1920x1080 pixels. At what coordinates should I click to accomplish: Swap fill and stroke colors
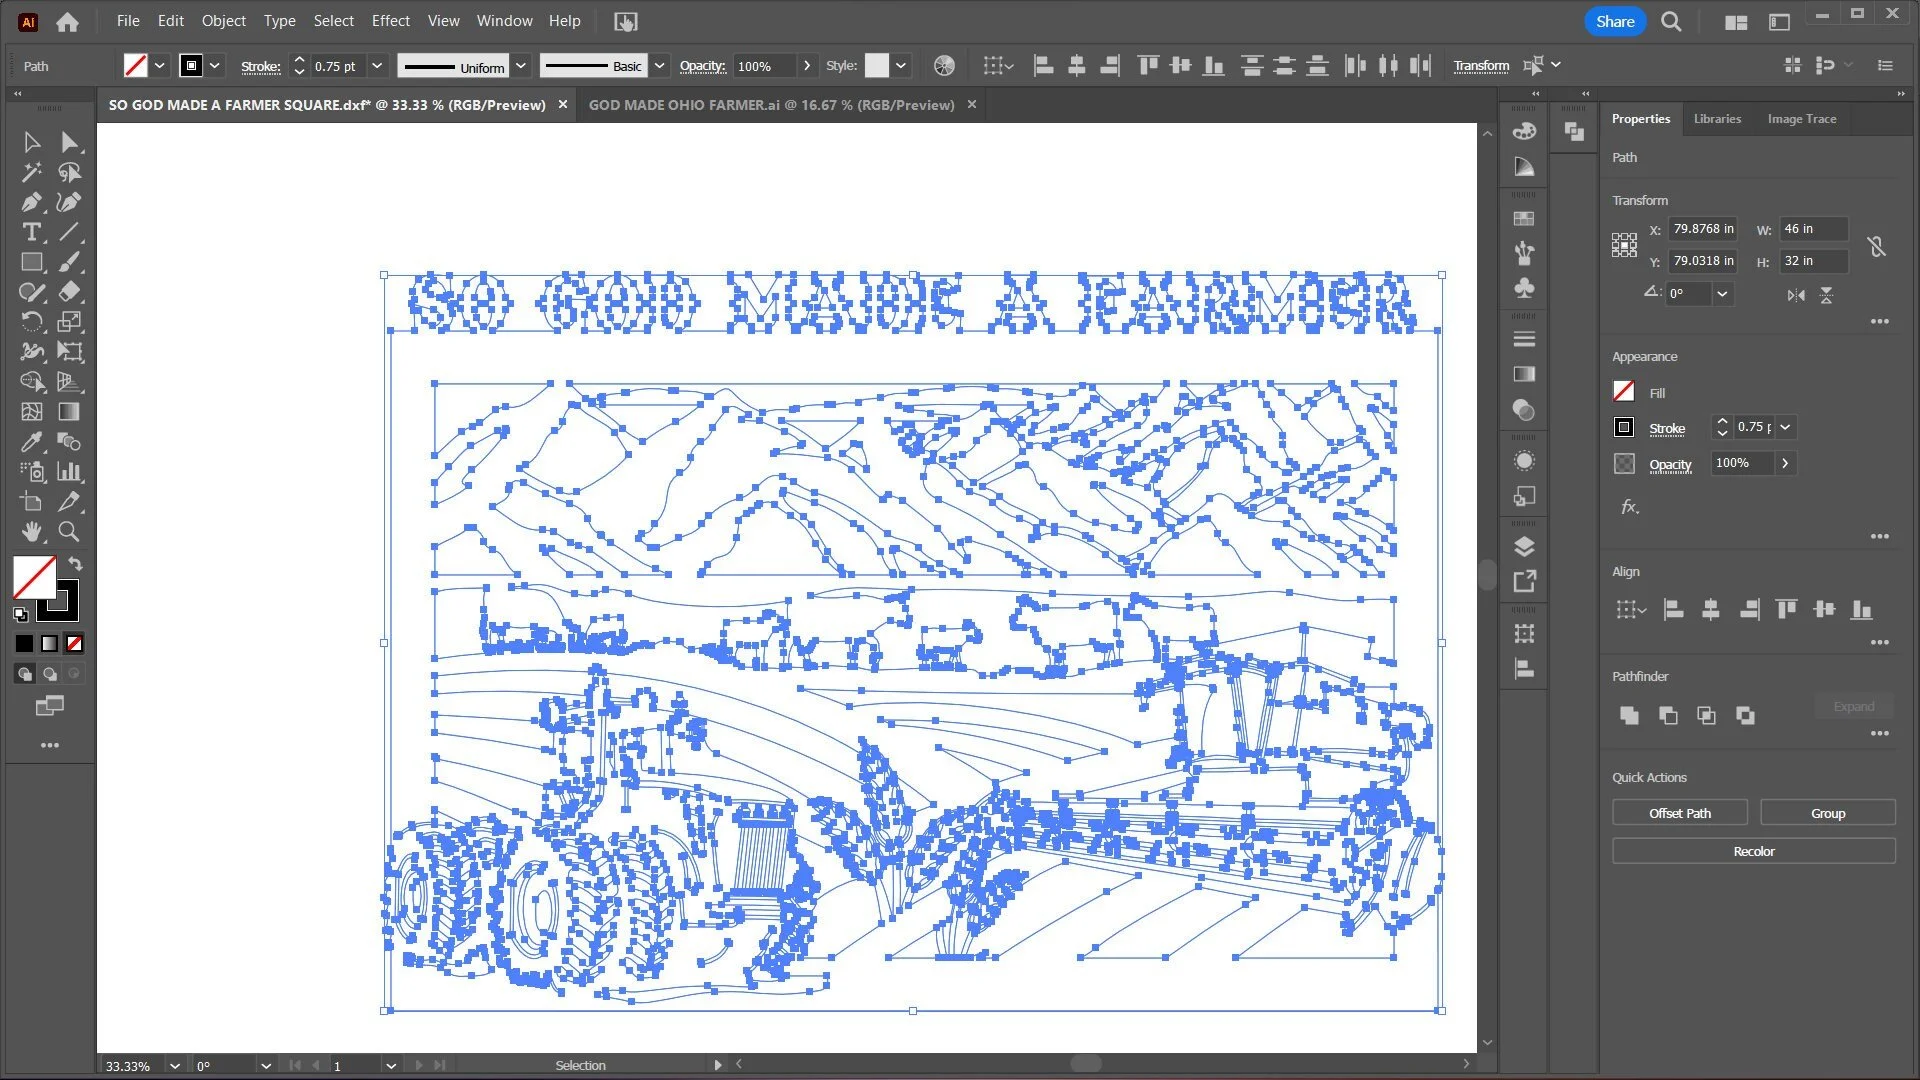tap(76, 564)
